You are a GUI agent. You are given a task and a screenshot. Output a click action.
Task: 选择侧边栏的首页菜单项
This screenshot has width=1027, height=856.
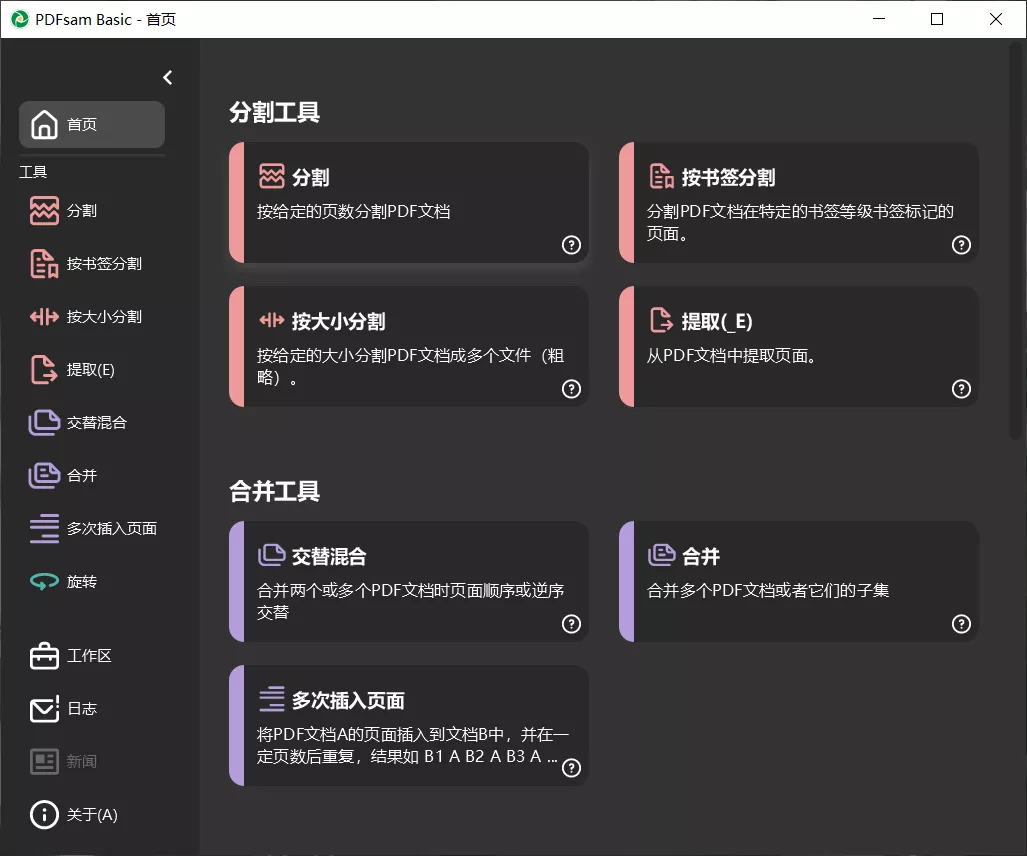(x=90, y=124)
